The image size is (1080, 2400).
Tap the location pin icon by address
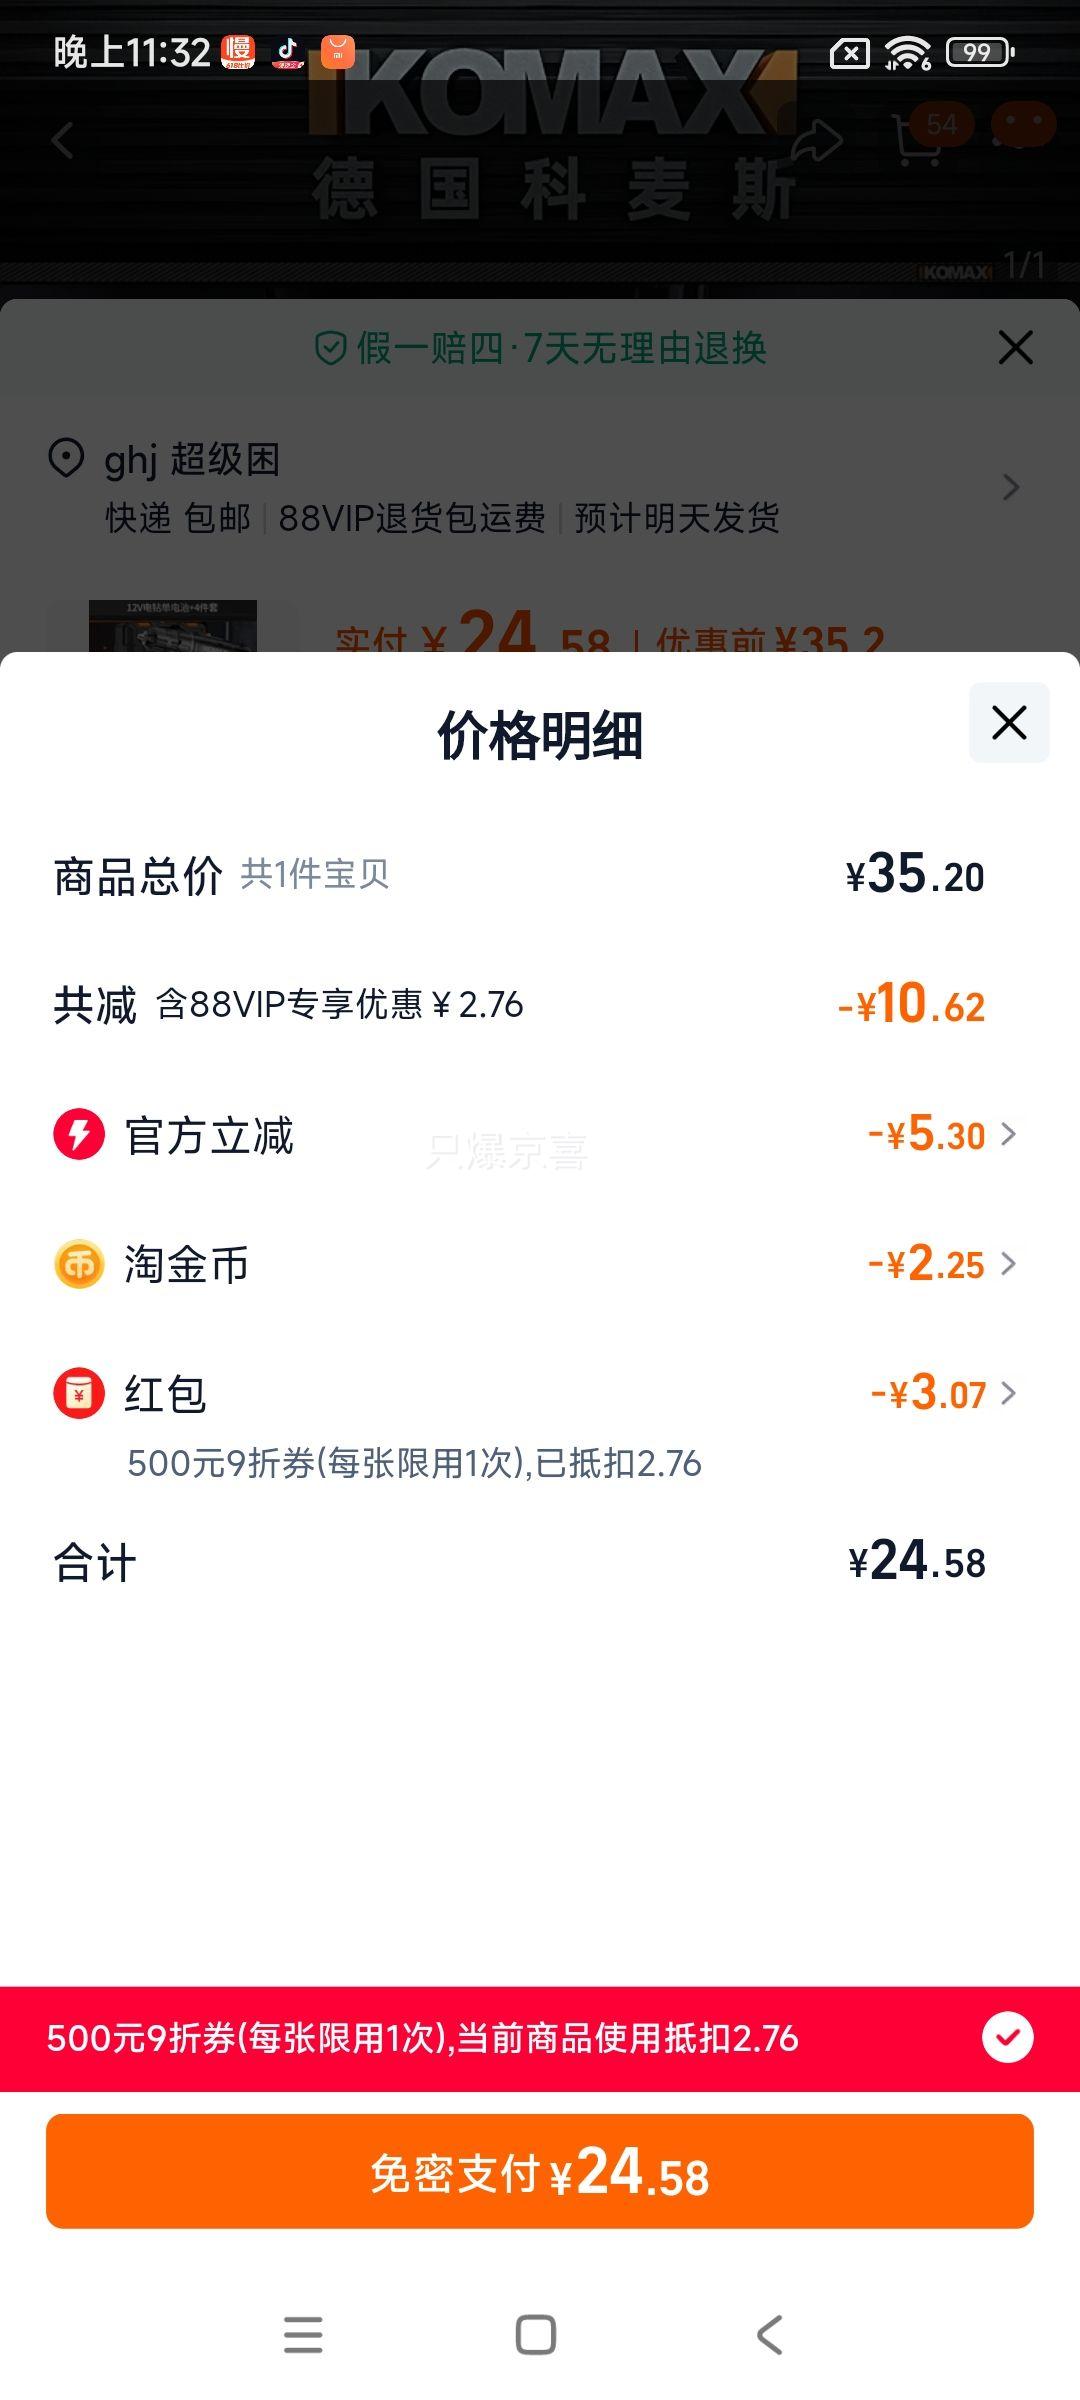point(66,459)
